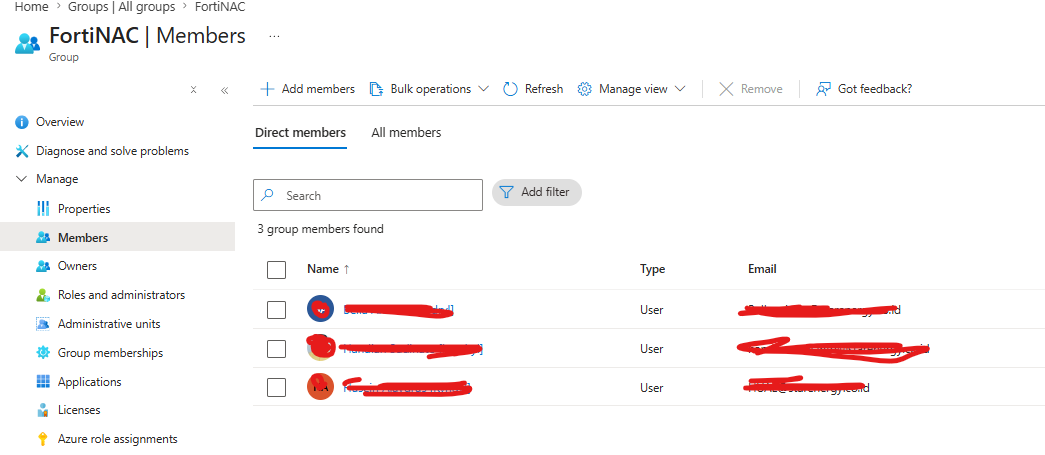Click the Overview info icon

pyautogui.click(x=22, y=123)
